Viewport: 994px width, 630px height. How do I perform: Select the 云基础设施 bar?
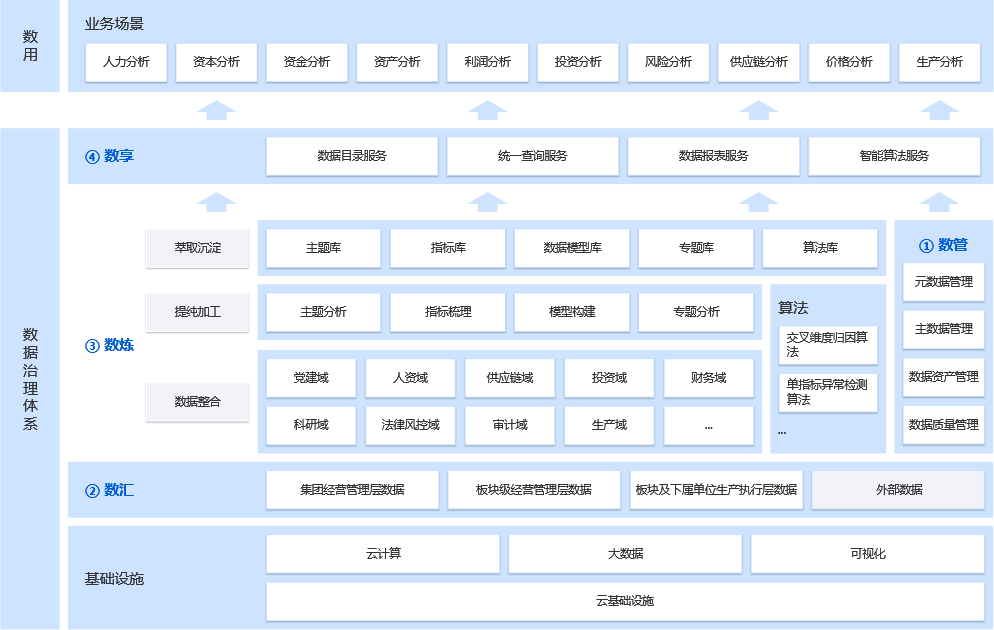625,601
